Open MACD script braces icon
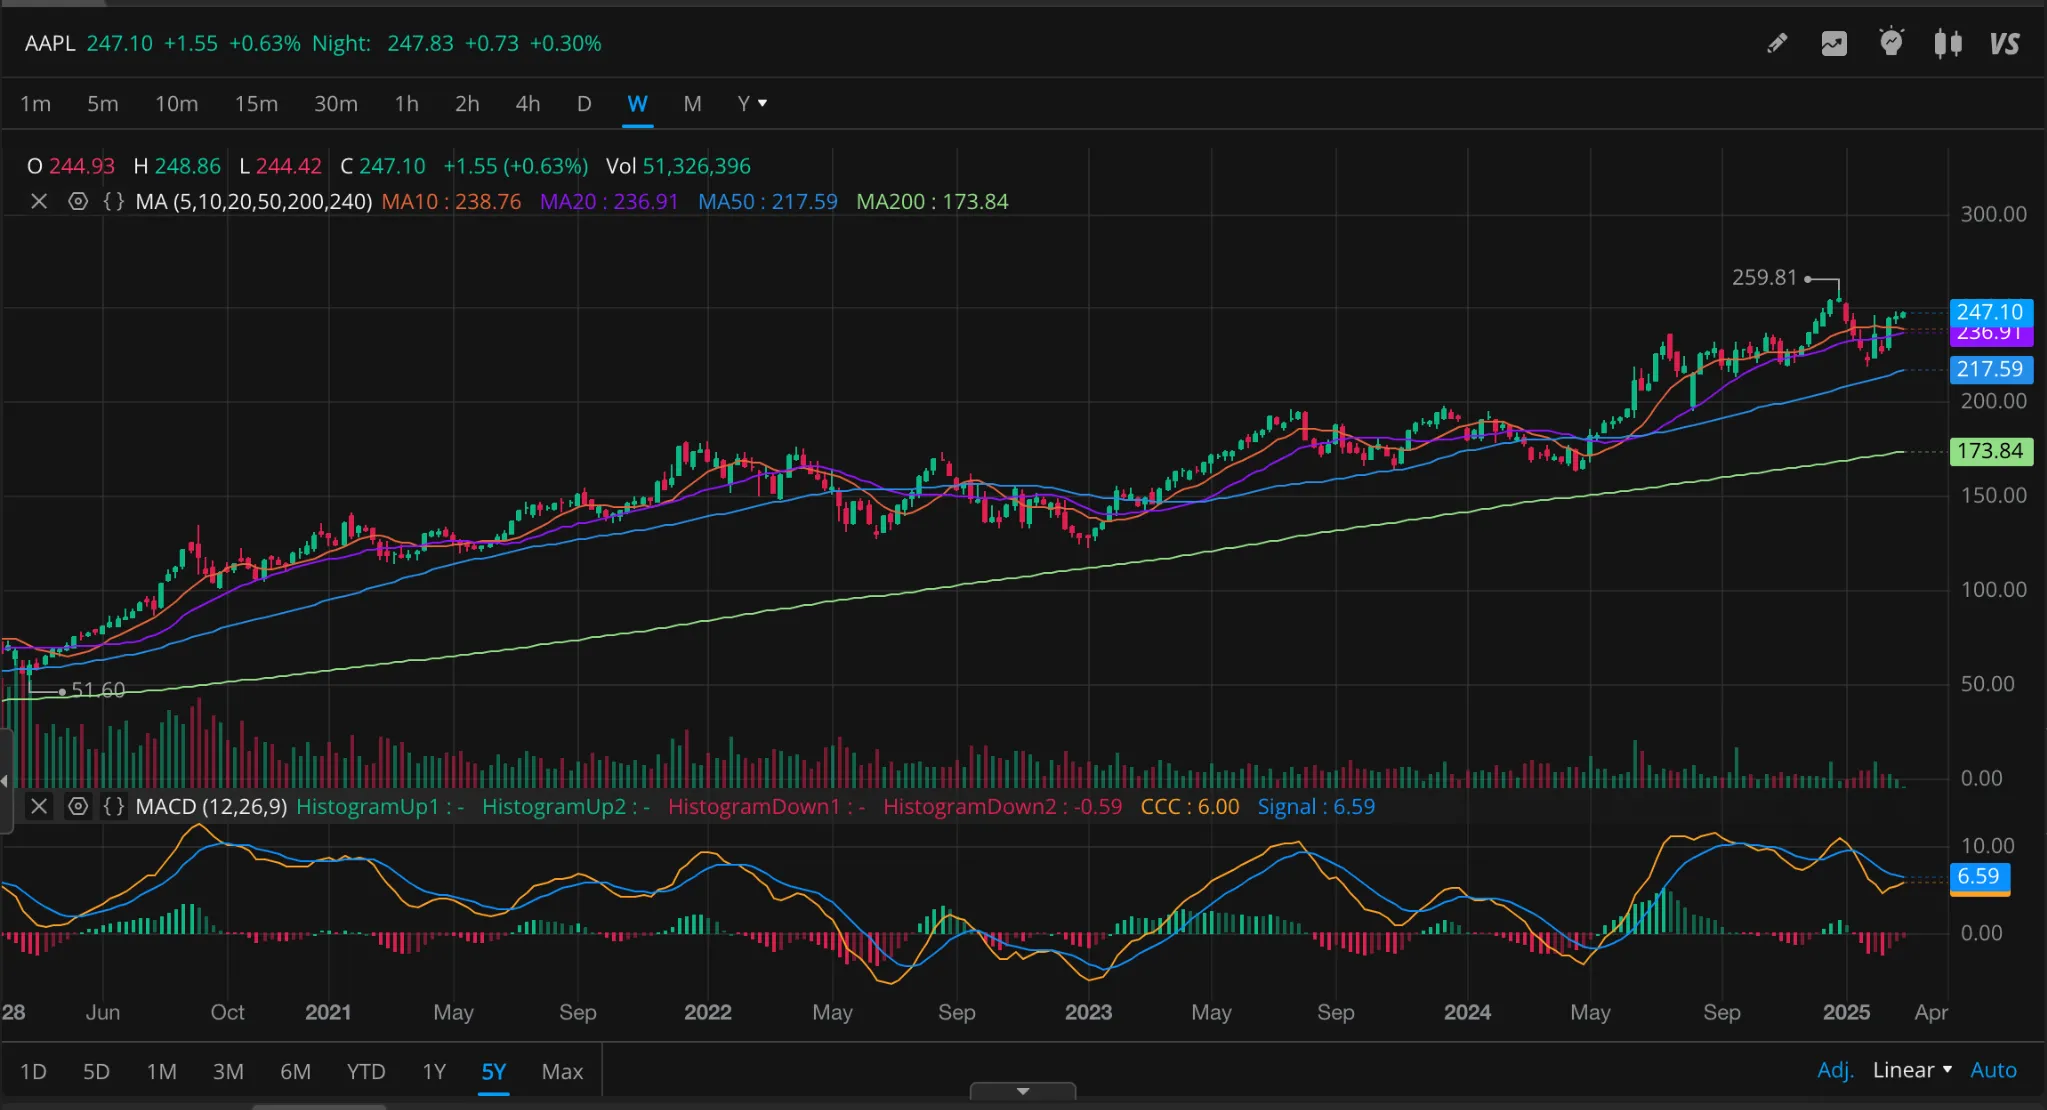Viewport: 2047px width, 1110px height. tap(114, 806)
